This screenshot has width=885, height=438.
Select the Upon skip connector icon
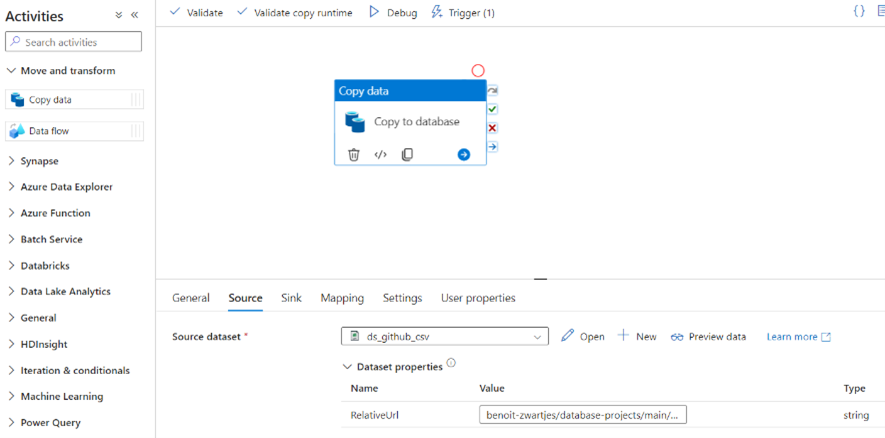click(x=492, y=90)
